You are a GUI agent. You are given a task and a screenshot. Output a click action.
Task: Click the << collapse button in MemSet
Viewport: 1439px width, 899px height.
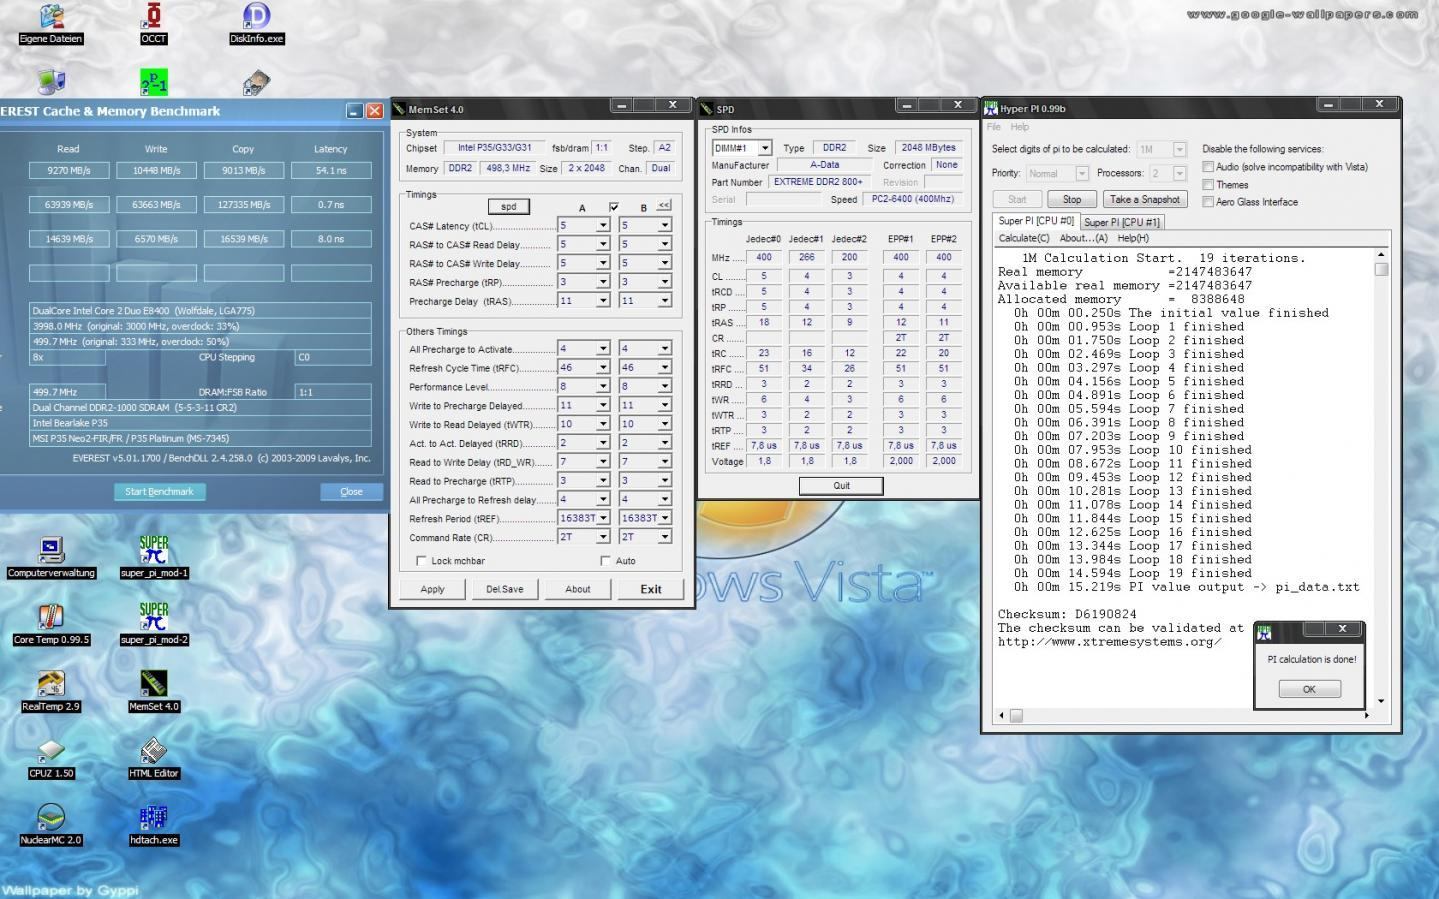click(664, 205)
